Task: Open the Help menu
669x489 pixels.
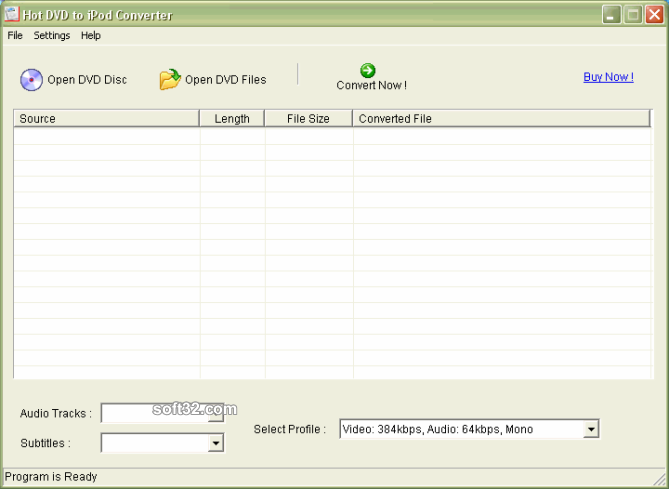Action: coord(91,35)
